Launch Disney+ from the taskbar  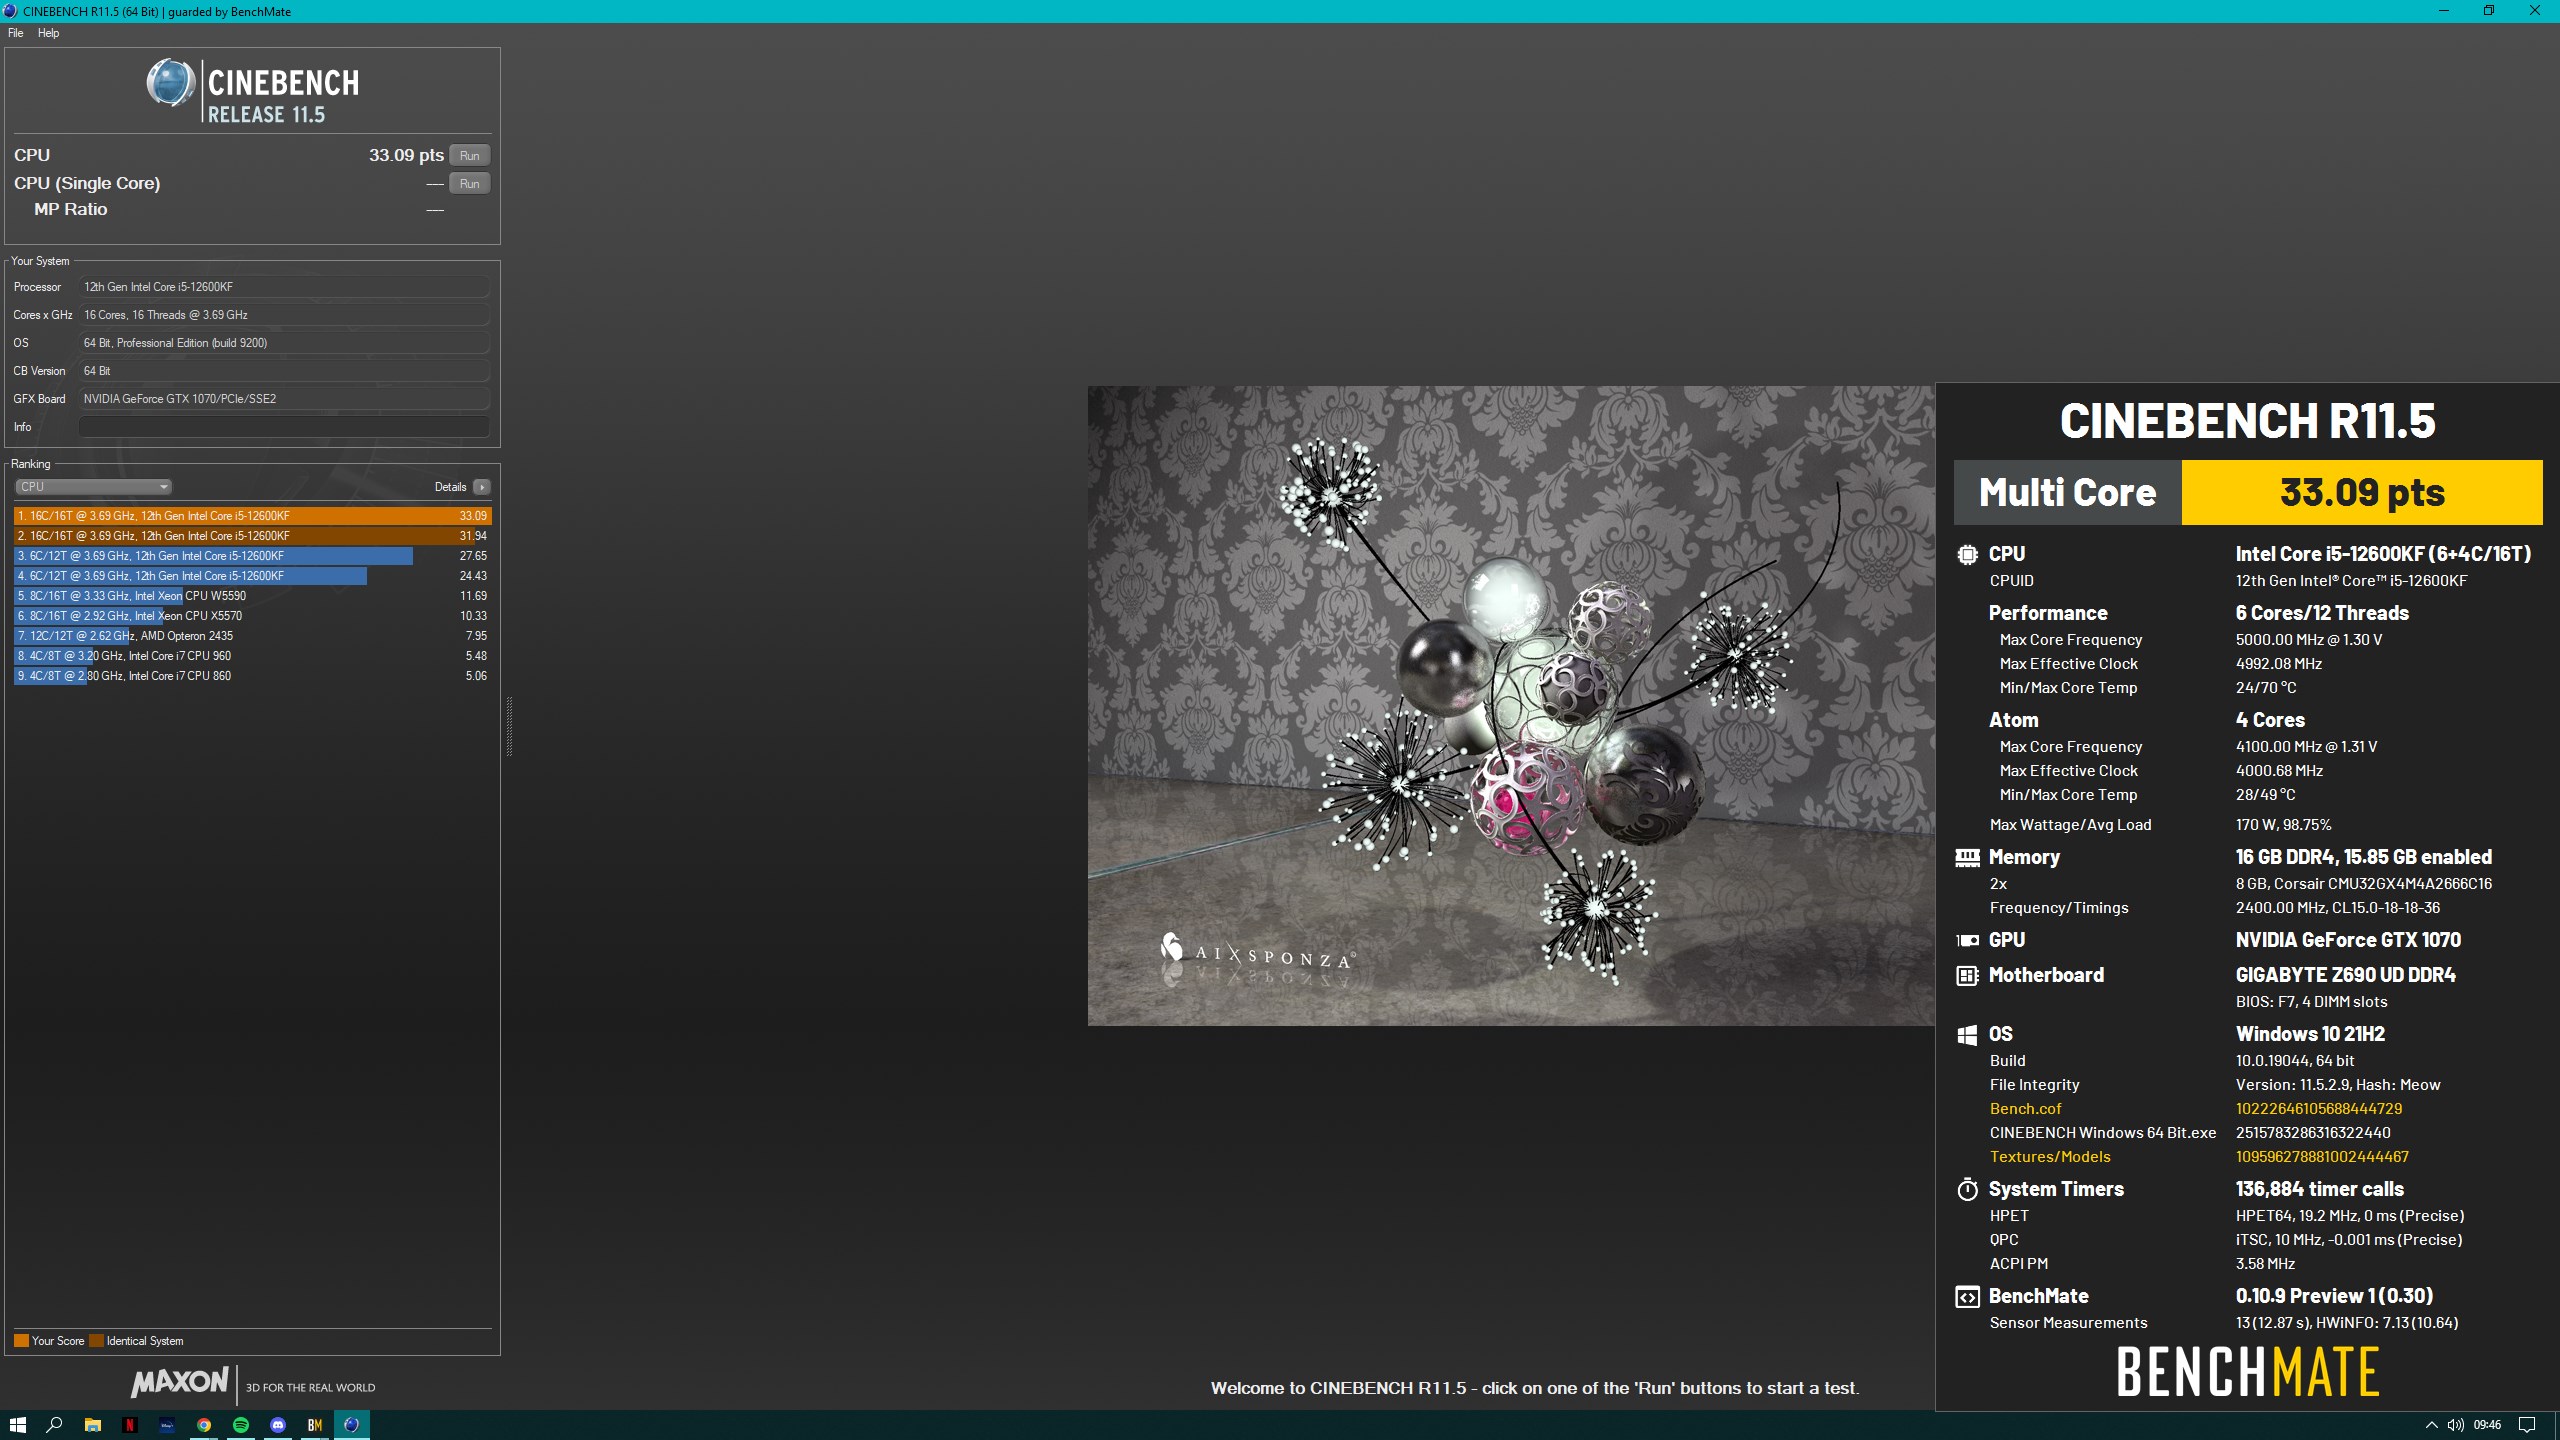coord(166,1425)
